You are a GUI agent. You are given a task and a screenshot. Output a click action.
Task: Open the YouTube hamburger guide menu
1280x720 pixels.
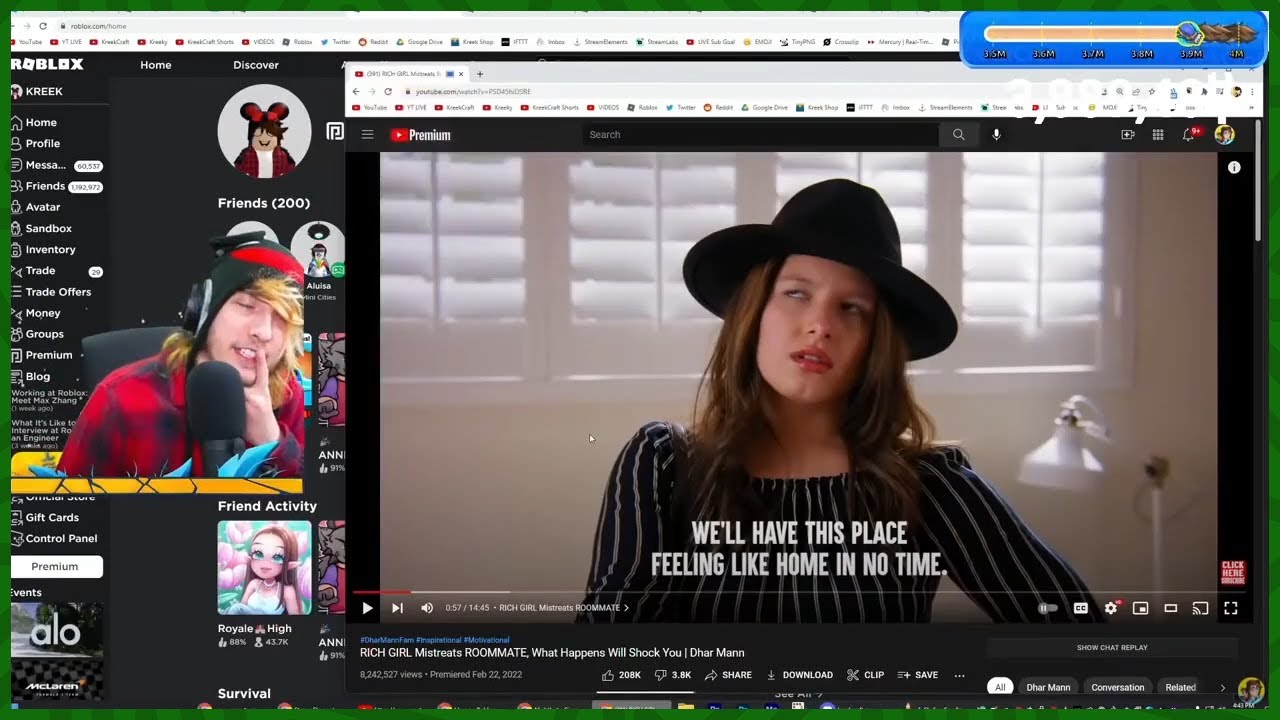(x=367, y=134)
